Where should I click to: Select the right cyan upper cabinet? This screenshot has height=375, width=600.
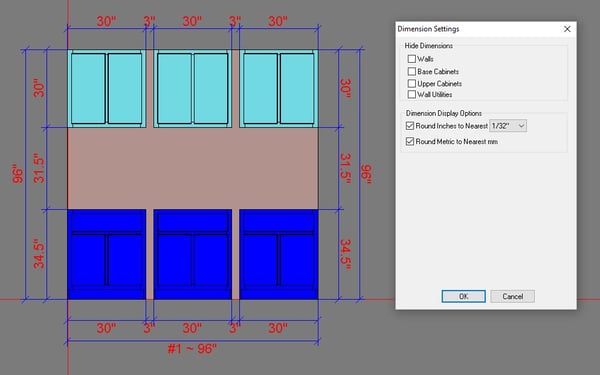(x=279, y=88)
